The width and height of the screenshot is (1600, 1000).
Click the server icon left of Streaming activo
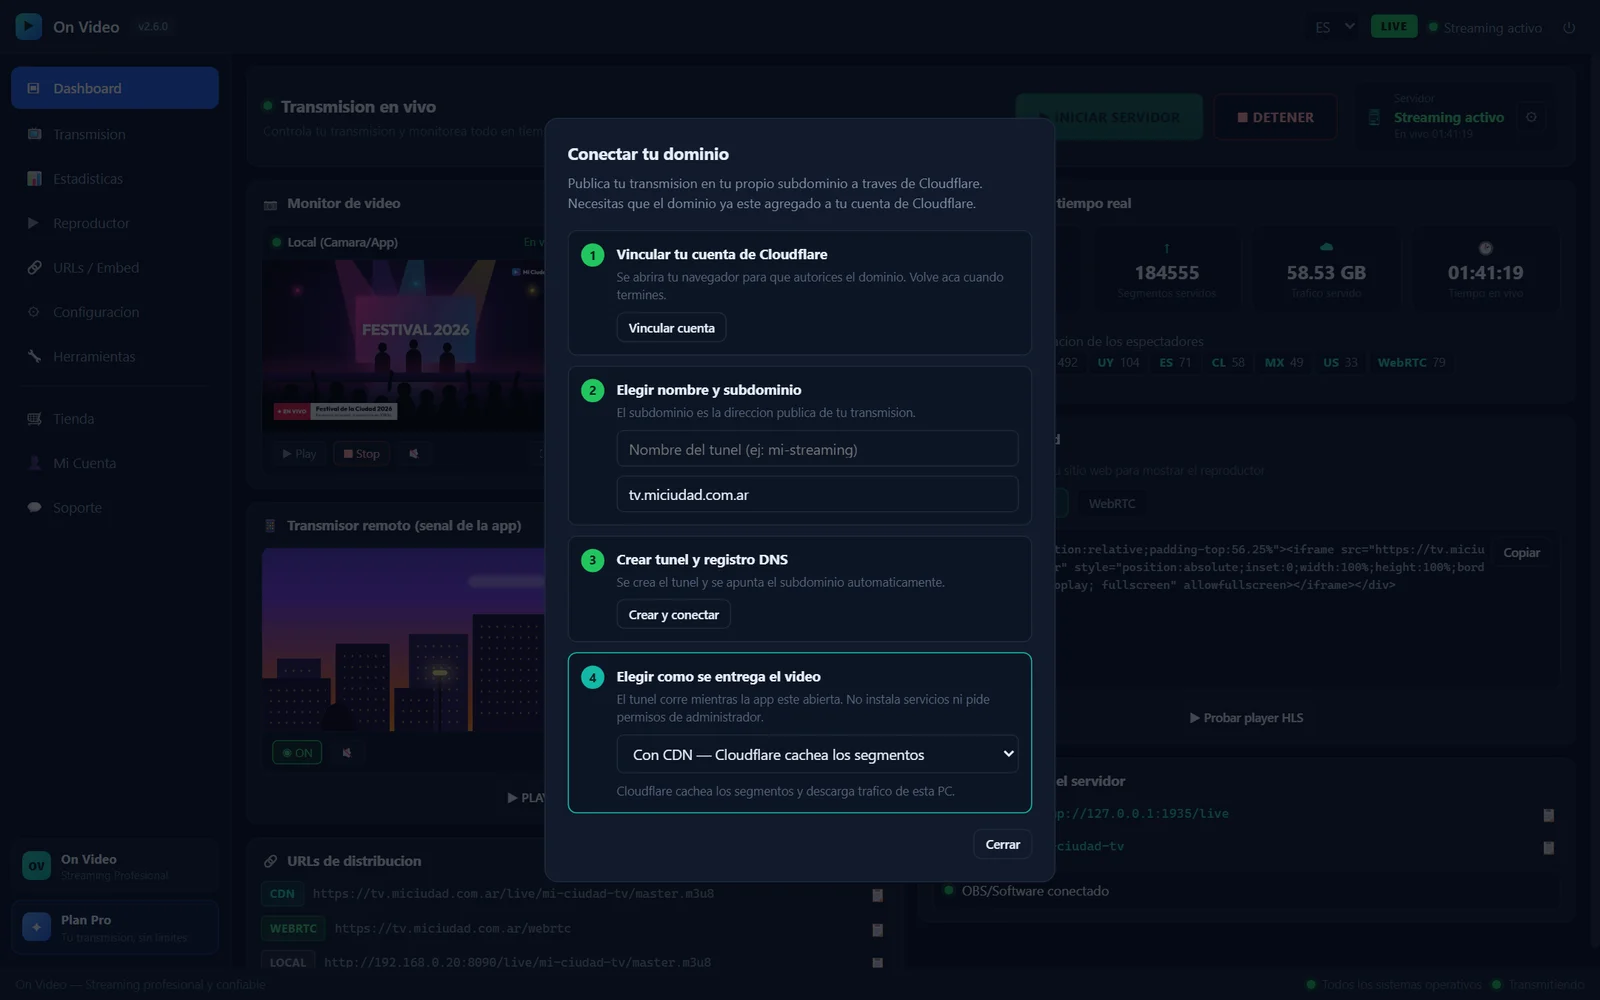click(1374, 117)
